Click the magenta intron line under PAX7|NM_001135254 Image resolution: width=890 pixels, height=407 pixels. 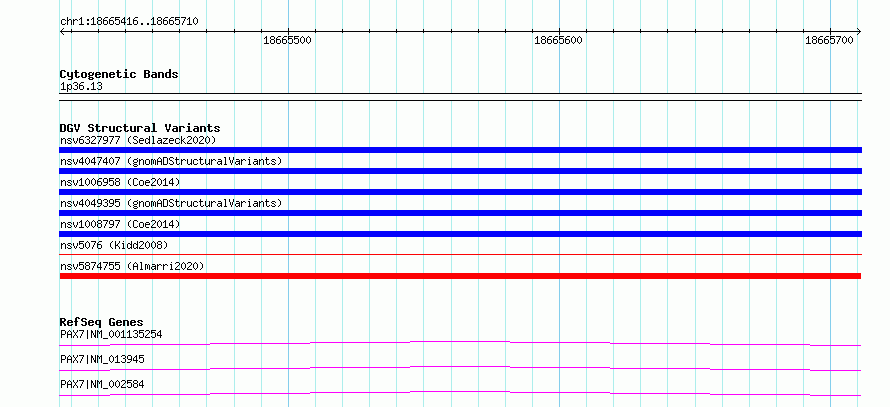tap(460, 342)
